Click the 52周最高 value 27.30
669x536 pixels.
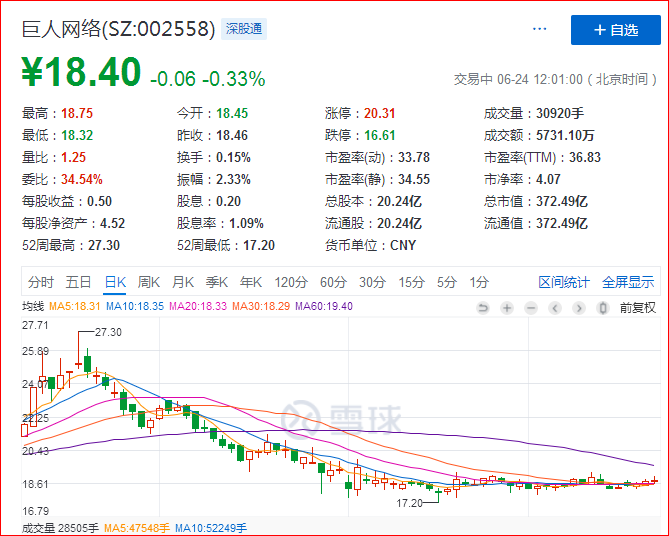(104, 245)
